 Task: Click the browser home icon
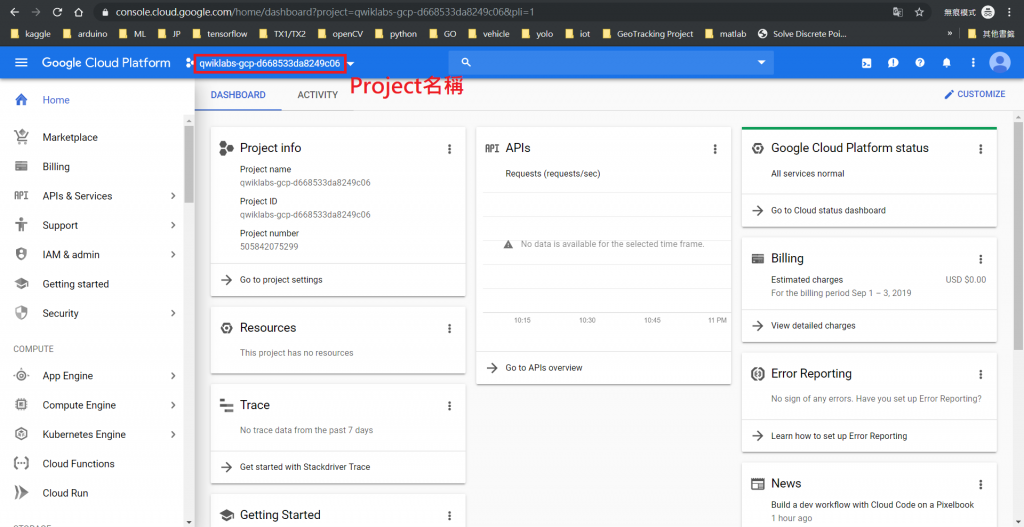tap(78, 12)
